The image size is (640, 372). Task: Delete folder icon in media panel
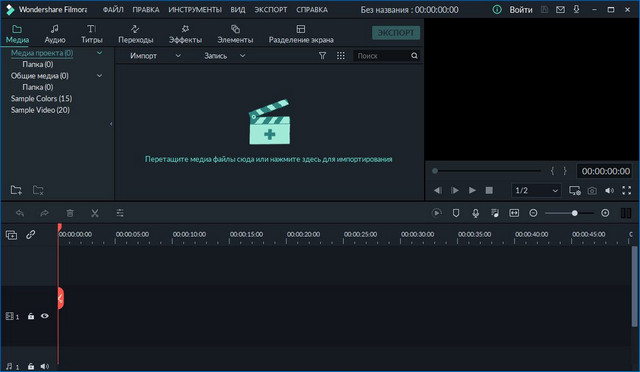pyautogui.click(x=38, y=190)
